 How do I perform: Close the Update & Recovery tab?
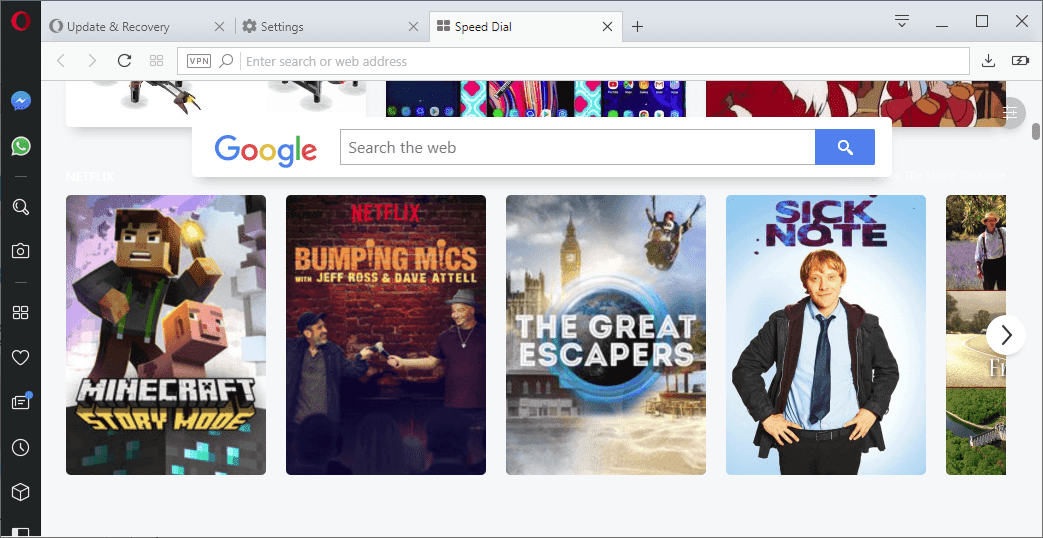[x=220, y=27]
